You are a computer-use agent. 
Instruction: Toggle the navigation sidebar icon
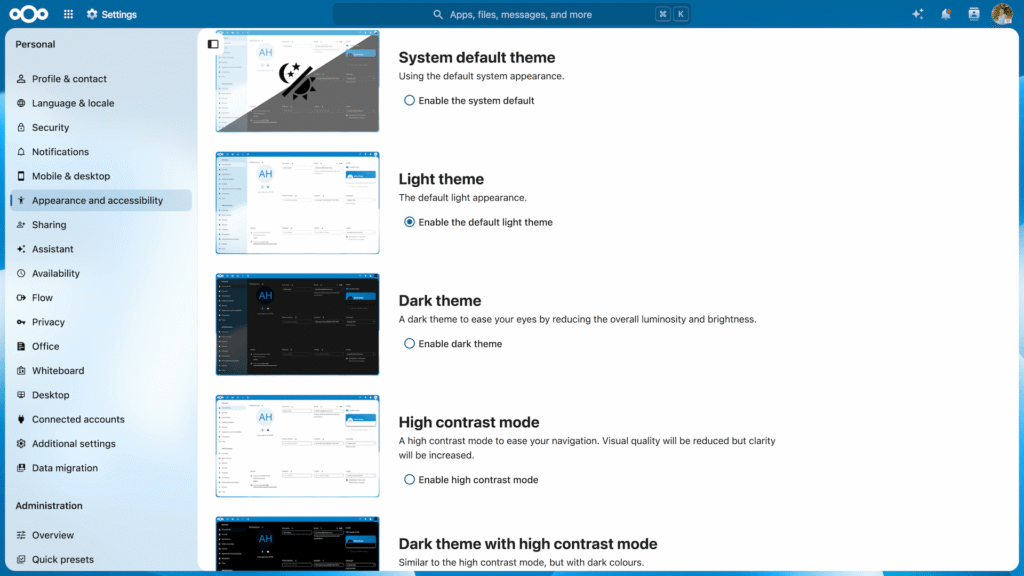[213, 44]
